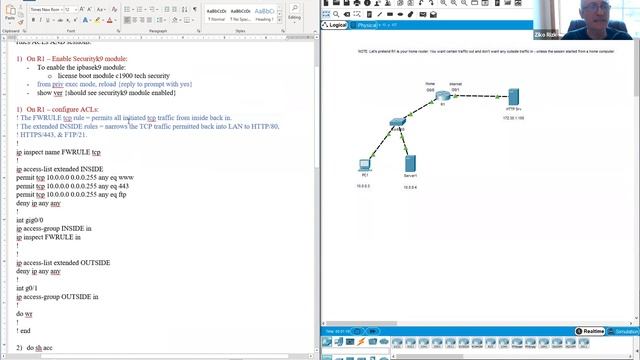The image size is (640, 360).
Task: Toggle Show/Hide paragraph marks
Action: 195,9
